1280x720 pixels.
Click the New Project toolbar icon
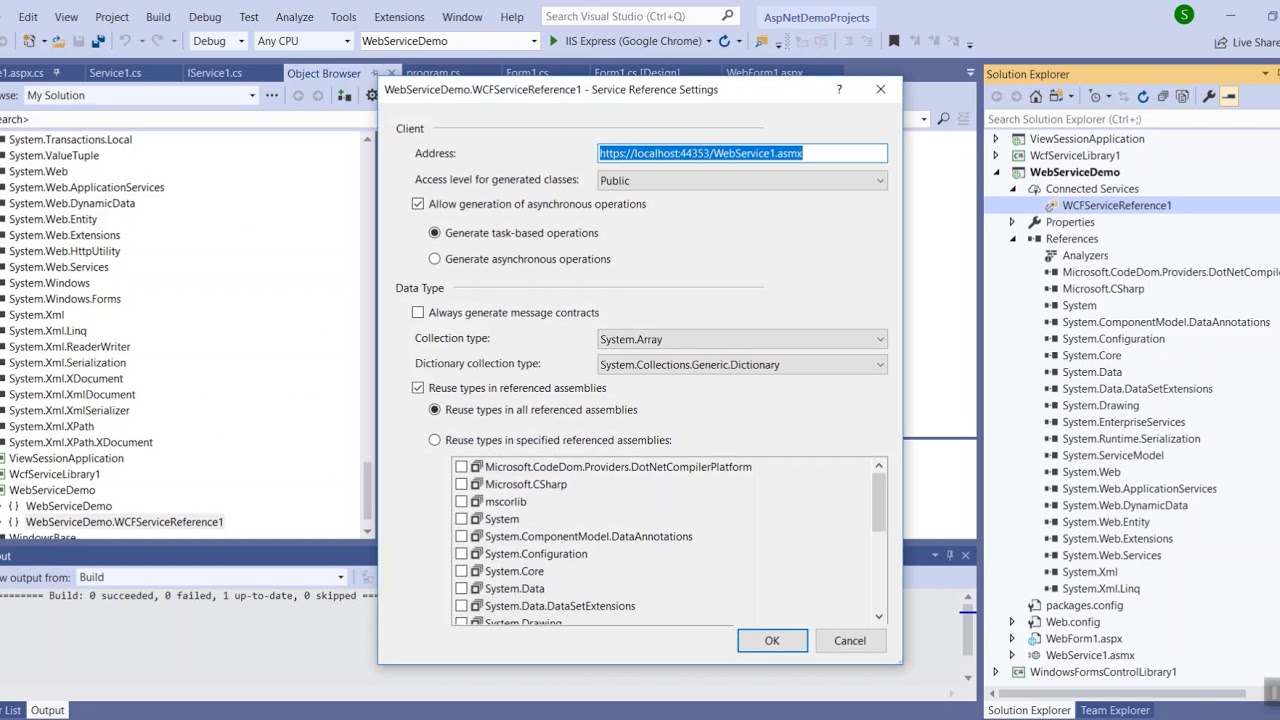pos(30,41)
